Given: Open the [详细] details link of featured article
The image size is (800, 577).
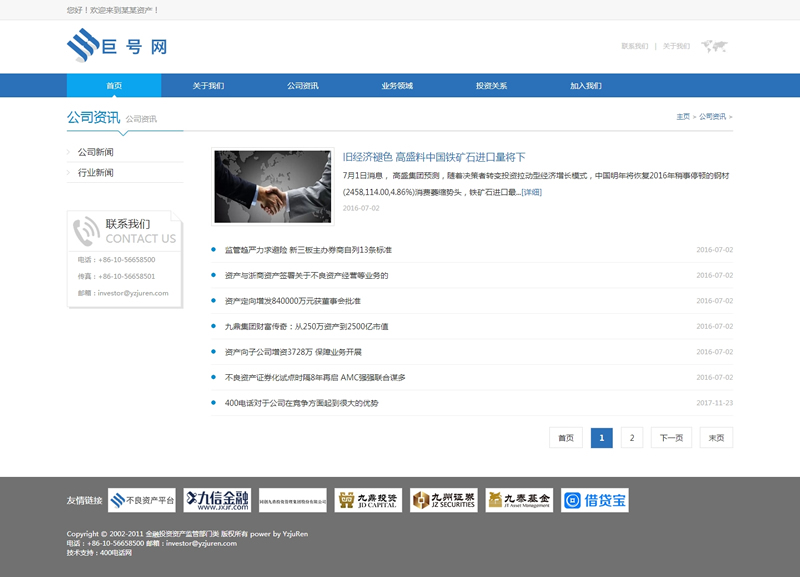Looking at the screenshot, I should click(x=531, y=192).
